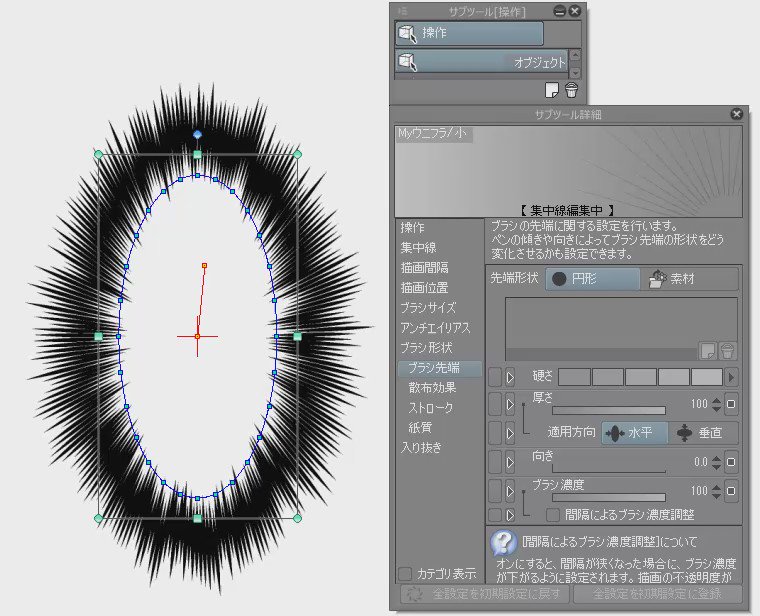Increase or decrease the 向き value stepper

coord(716,462)
